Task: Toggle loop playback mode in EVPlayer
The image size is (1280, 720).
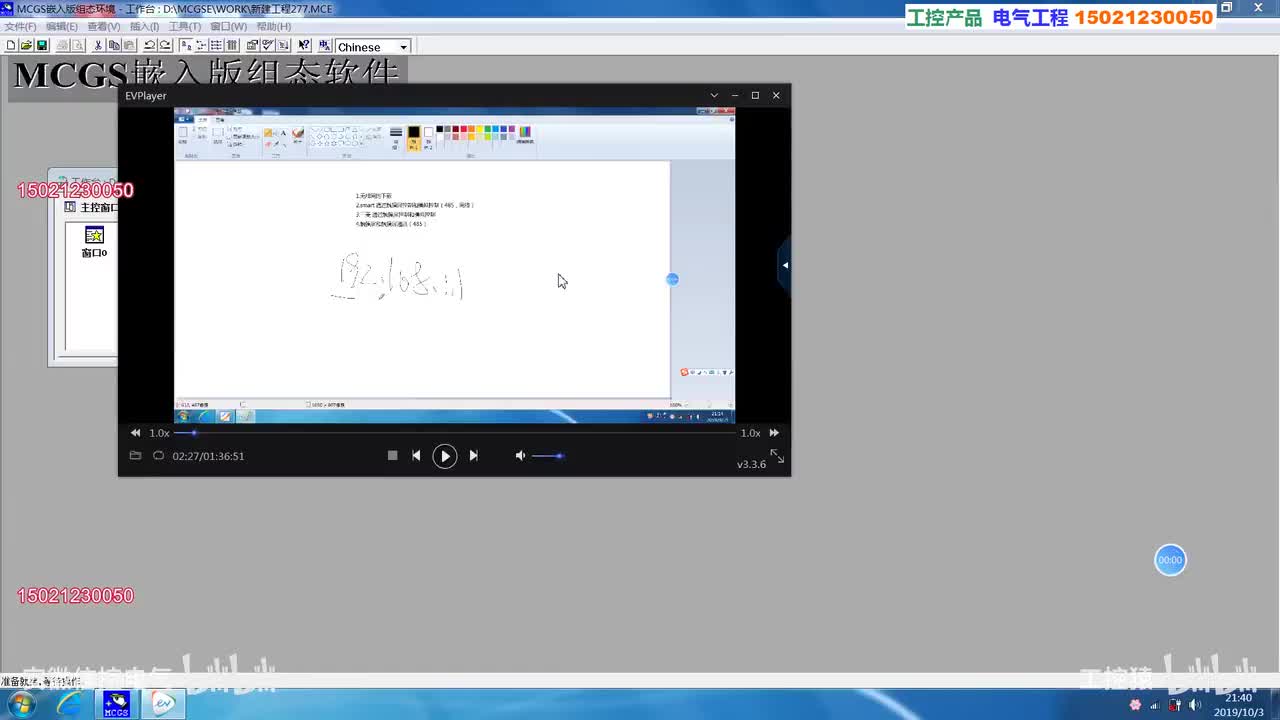Action: pyautogui.click(x=158, y=456)
